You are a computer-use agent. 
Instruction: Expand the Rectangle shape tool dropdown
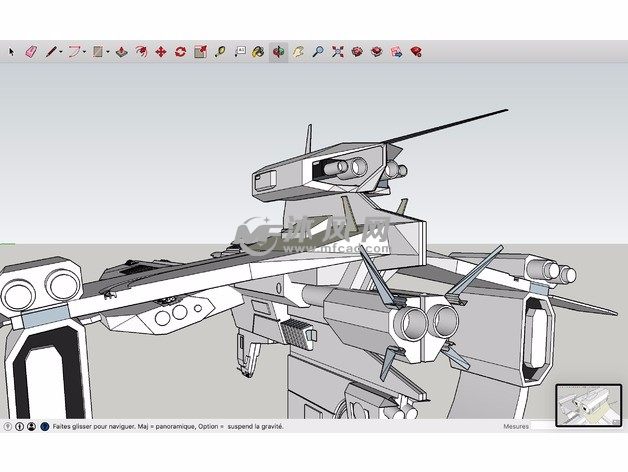pyautogui.click(x=108, y=51)
